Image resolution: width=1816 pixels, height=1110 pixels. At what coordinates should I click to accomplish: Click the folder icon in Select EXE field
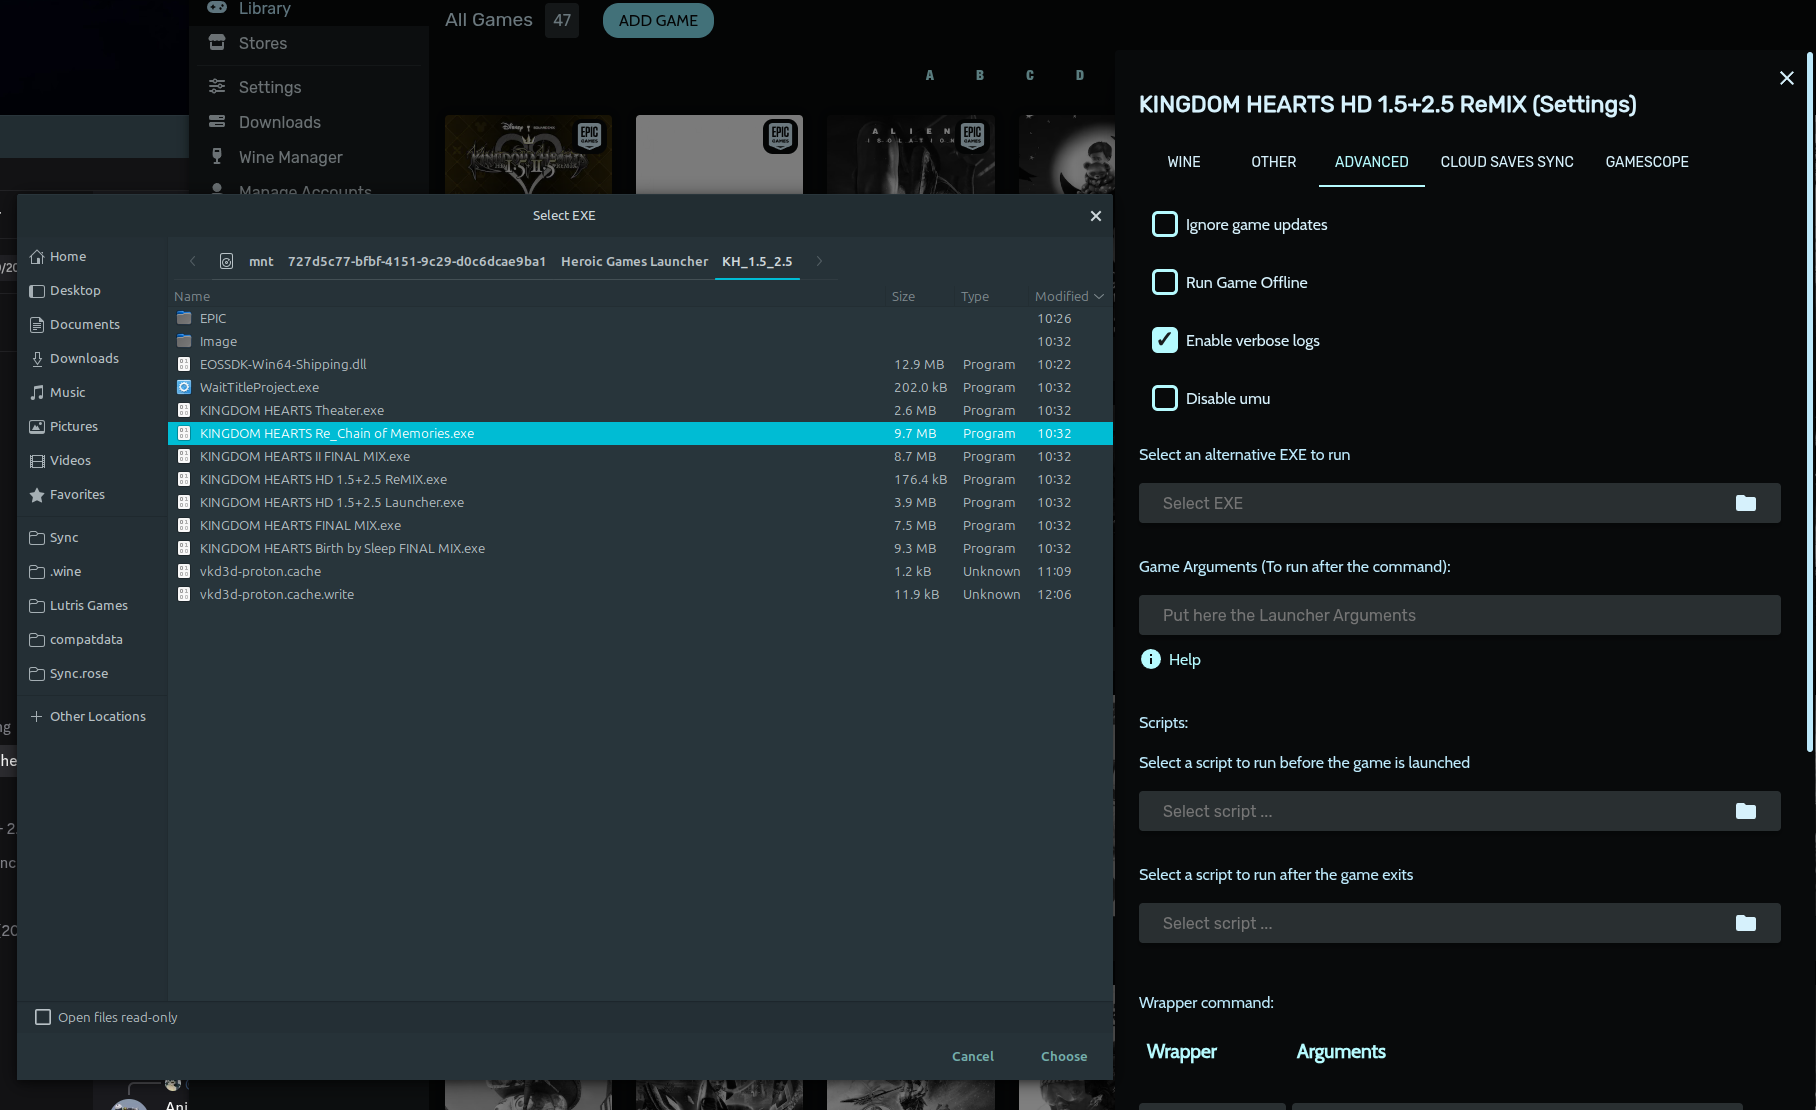(x=1746, y=503)
